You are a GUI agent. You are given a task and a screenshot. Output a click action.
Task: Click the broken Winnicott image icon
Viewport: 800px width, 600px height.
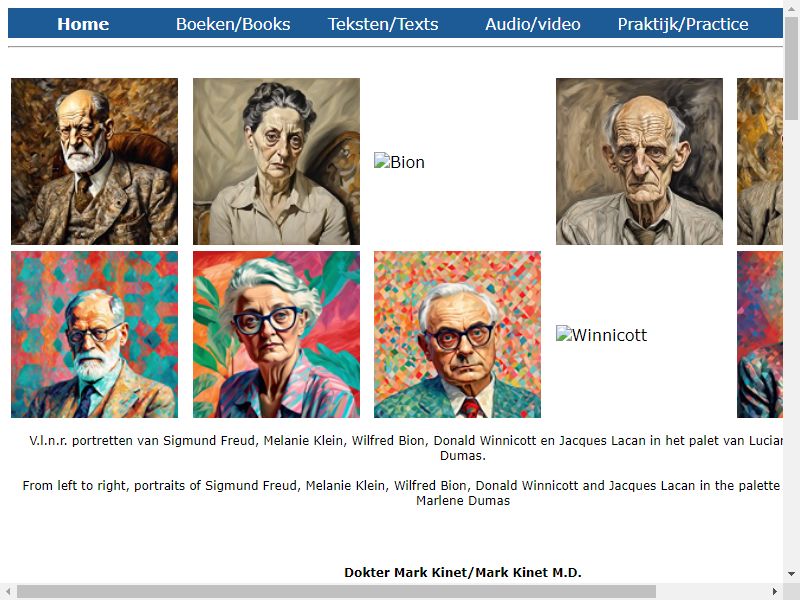click(563, 333)
